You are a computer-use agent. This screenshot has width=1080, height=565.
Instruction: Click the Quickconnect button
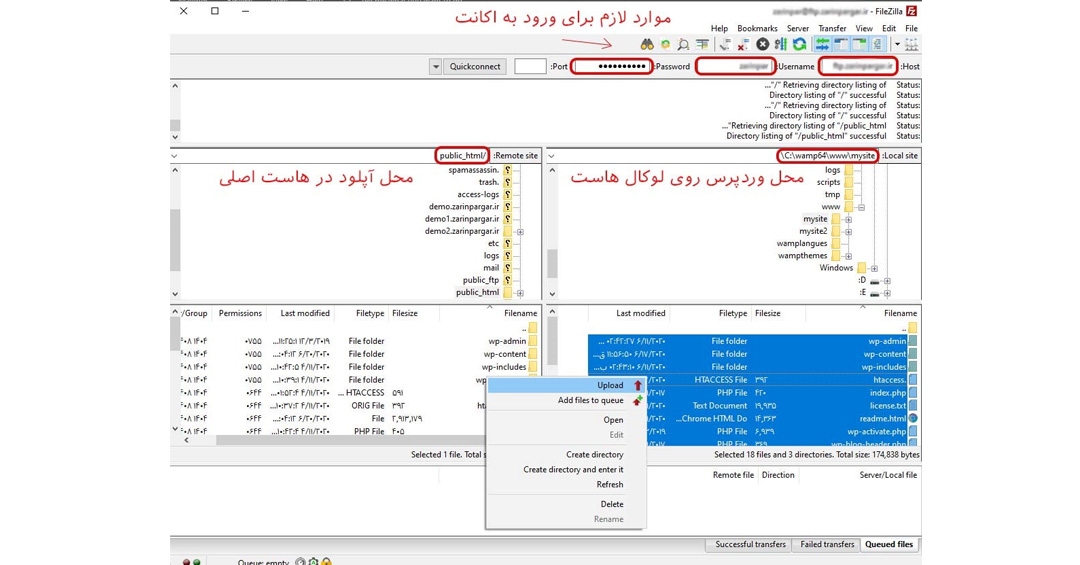pos(475,67)
